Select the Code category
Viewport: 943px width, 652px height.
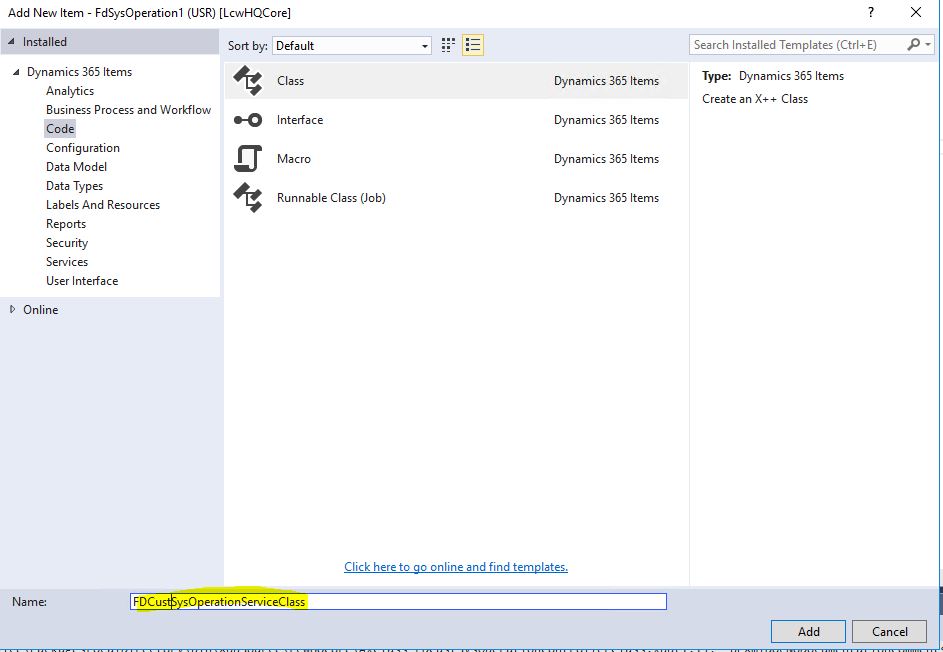[x=60, y=129]
